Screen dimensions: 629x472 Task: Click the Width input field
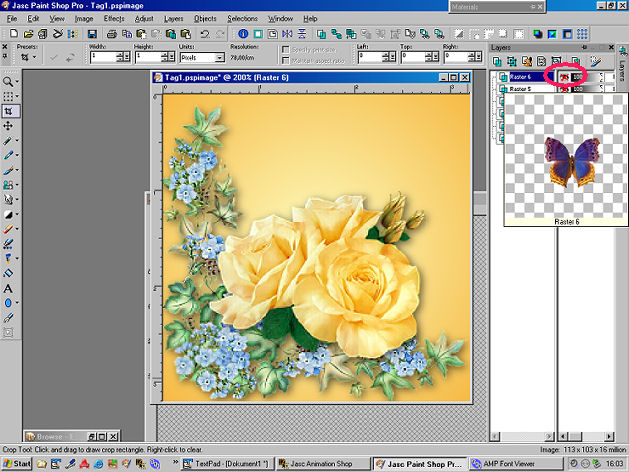coord(103,57)
